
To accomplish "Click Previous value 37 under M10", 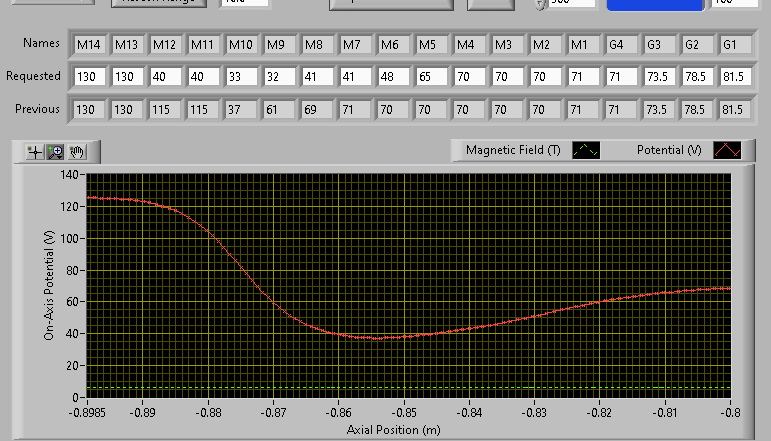I will pos(242,109).
